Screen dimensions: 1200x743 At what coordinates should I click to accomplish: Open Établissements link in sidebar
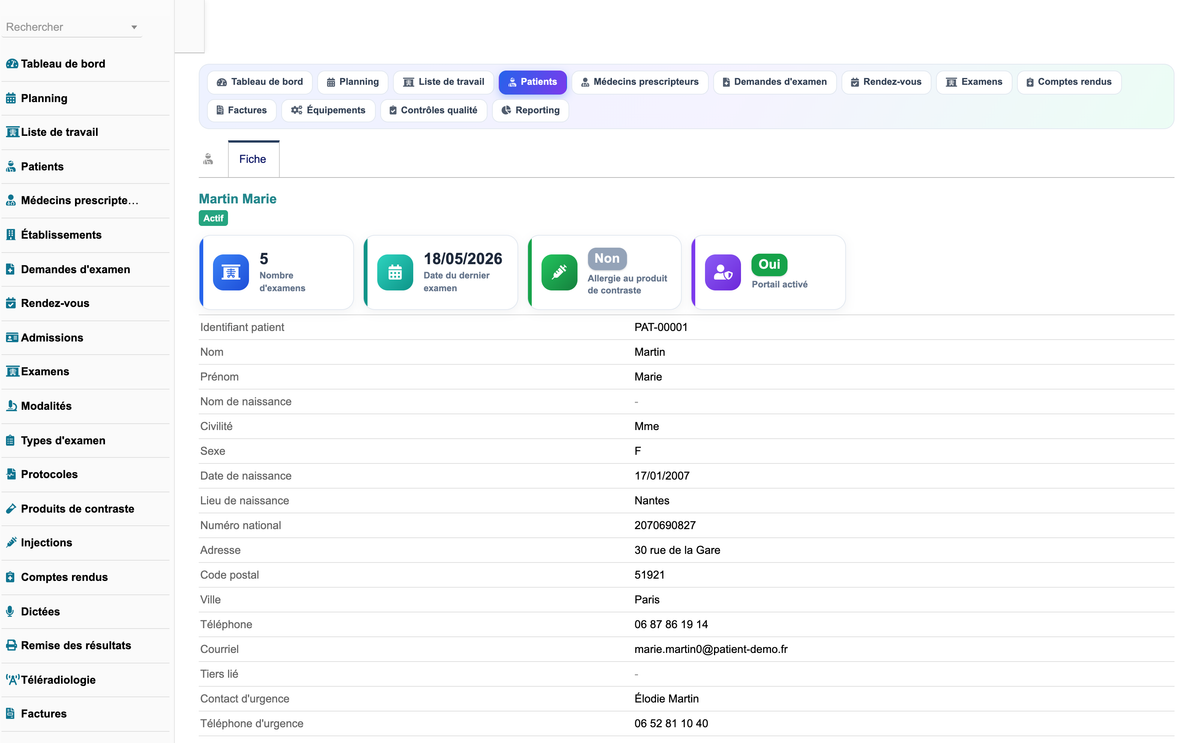[x=61, y=235]
